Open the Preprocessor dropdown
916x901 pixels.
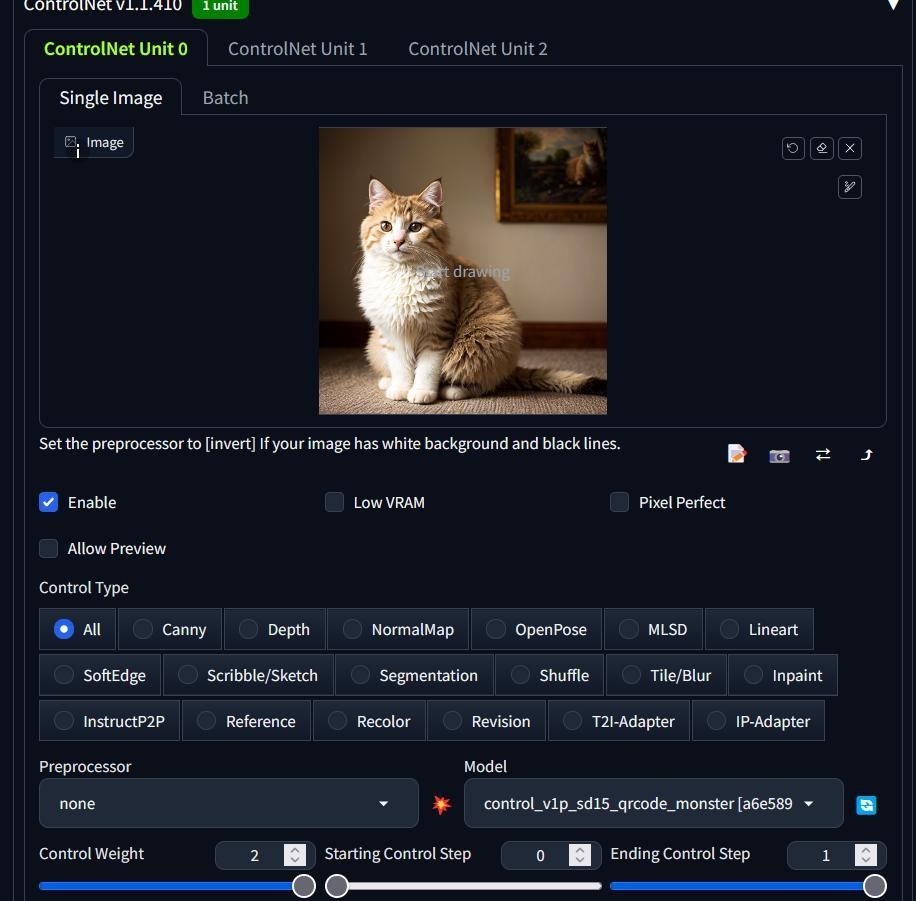click(x=228, y=803)
